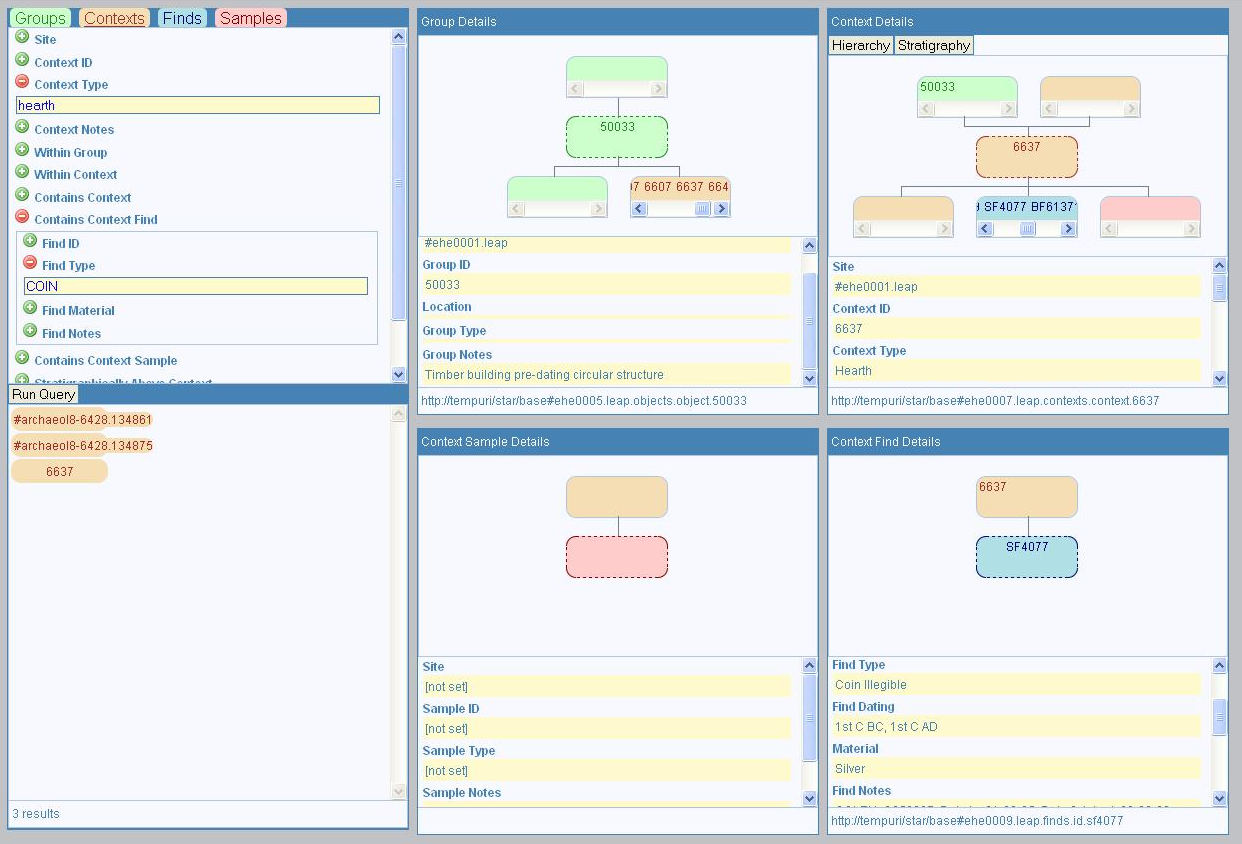Click scroll-left arrow on Context Details pink sample node

(x=1109, y=229)
